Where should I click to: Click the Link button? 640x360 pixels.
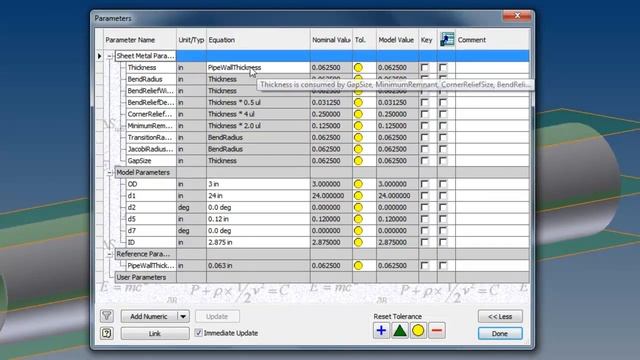pos(155,333)
